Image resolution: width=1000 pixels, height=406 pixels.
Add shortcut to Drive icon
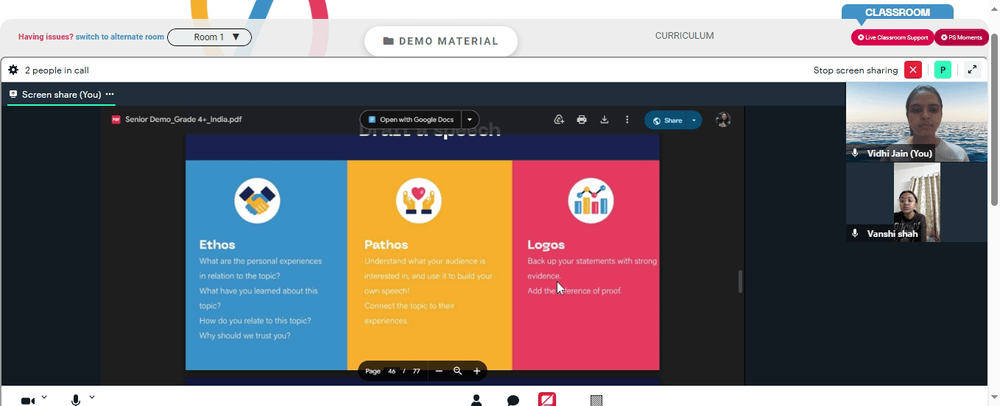pyautogui.click(x=559, y=119)
